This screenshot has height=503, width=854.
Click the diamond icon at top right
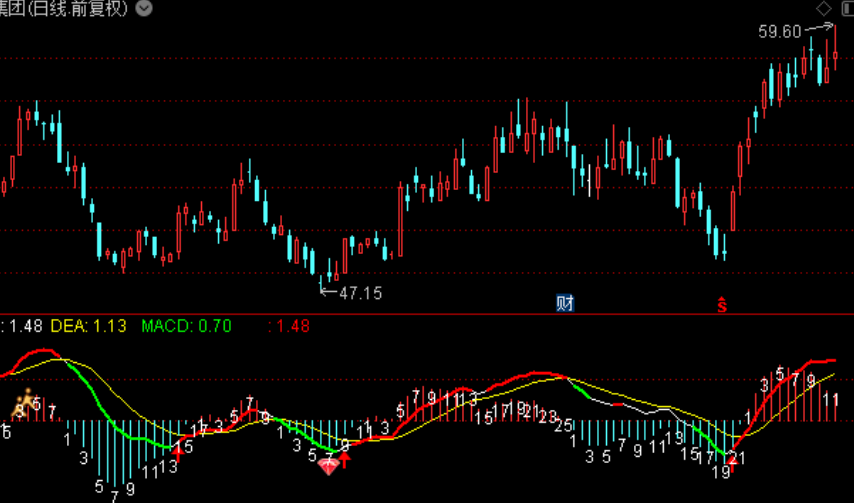pyautogui.click(x=823, y=9)
